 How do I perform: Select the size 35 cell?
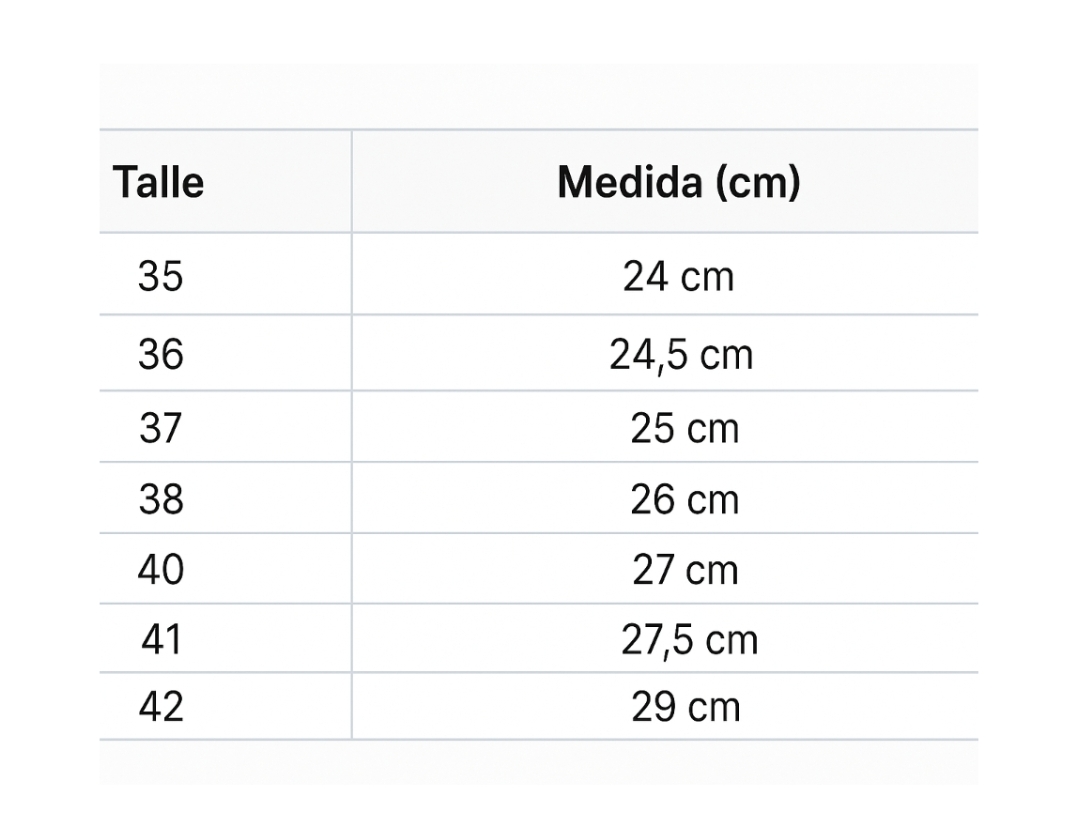(161, 275)
